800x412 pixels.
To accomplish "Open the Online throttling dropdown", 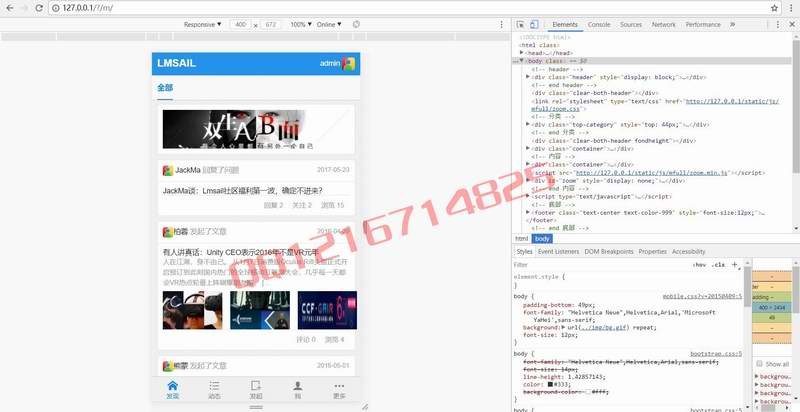I will (329, 24).
